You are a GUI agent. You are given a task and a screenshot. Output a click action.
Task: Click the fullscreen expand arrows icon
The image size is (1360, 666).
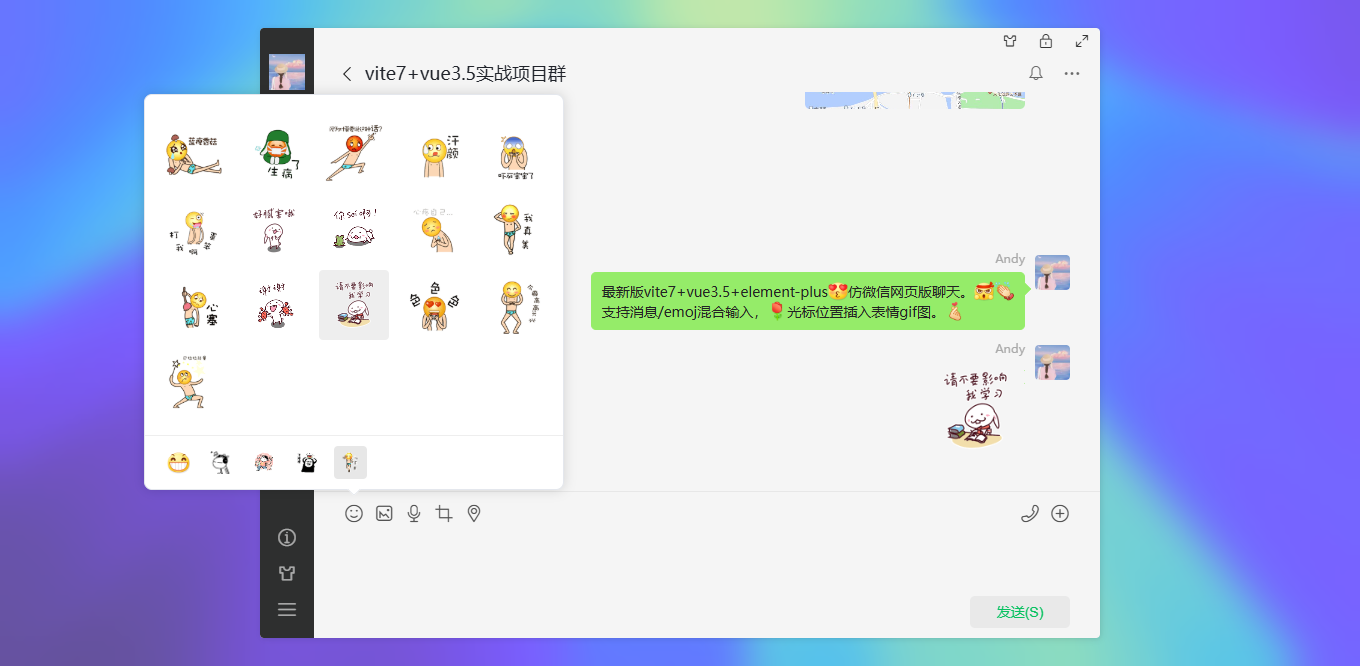[1082, 41]
